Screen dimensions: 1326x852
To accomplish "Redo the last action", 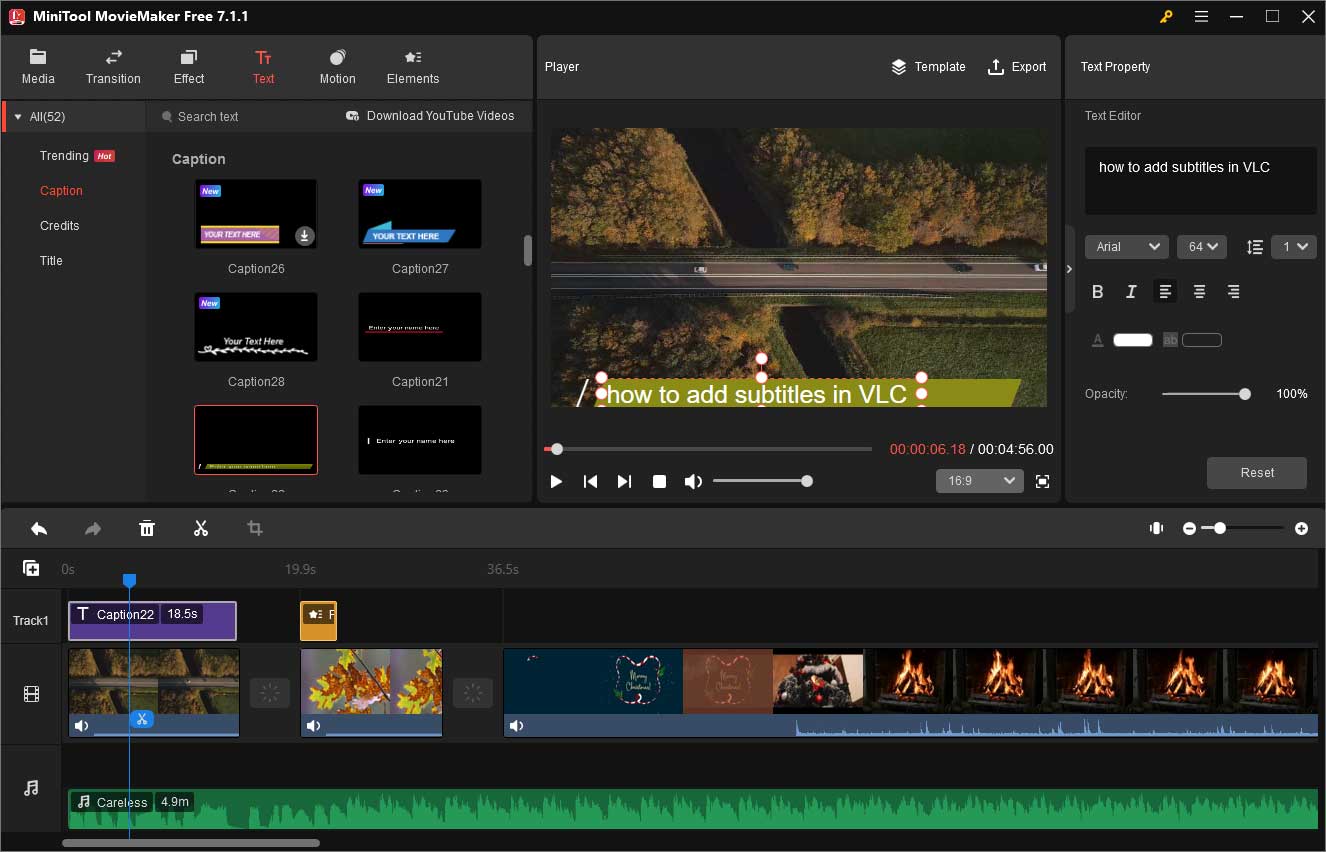I will click(x=93, y=528).
